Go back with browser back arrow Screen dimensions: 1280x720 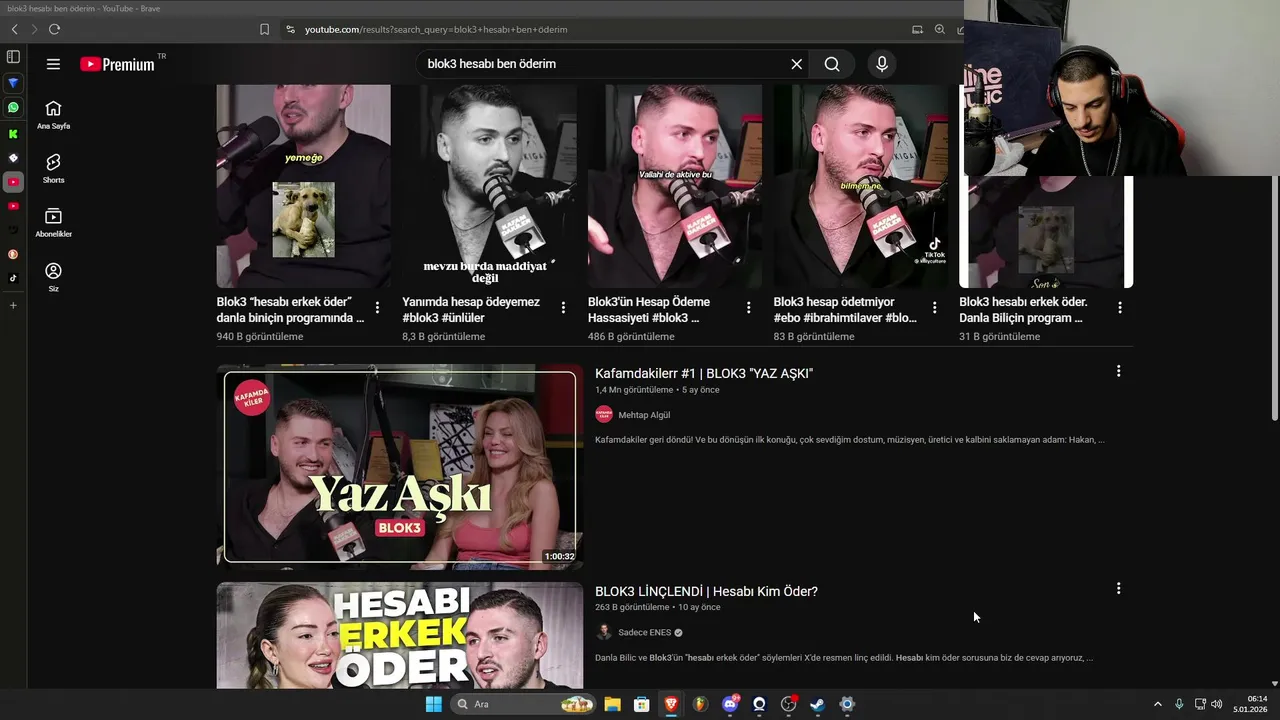14,29
